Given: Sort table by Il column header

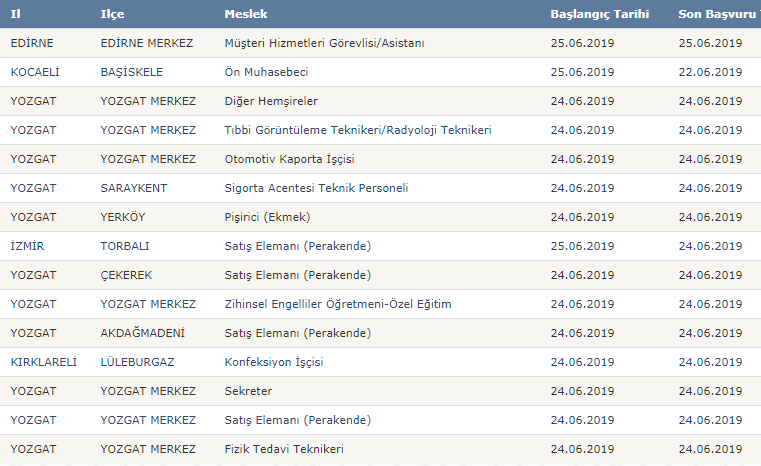Looking at the screenshot, I should [x=16, y=14].
